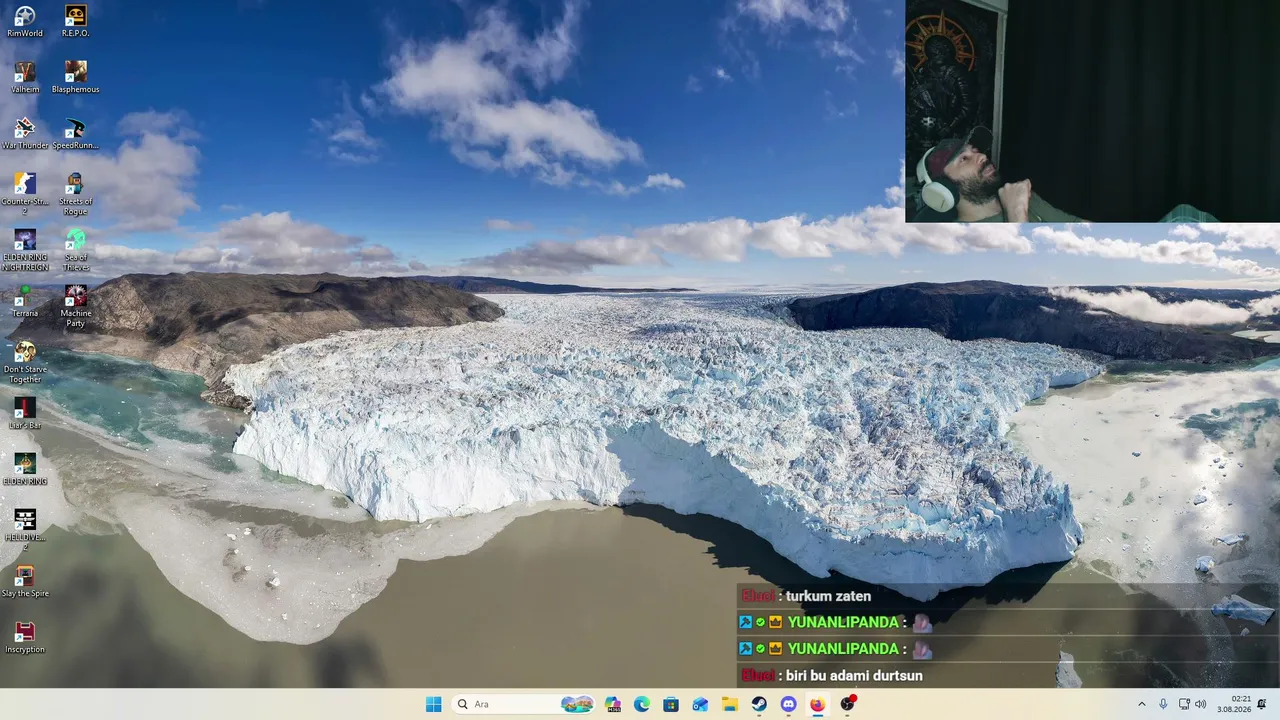The image size is (1280, 720).
Task: Select the SpeedRunners desktop icon
Action: (75, 133)
